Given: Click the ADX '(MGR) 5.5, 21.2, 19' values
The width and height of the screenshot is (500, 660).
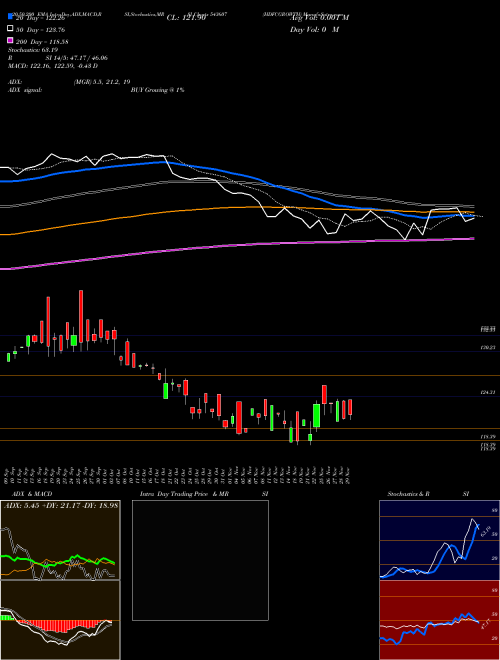Looking at the screenshot, I should click(x=102, y=82).
